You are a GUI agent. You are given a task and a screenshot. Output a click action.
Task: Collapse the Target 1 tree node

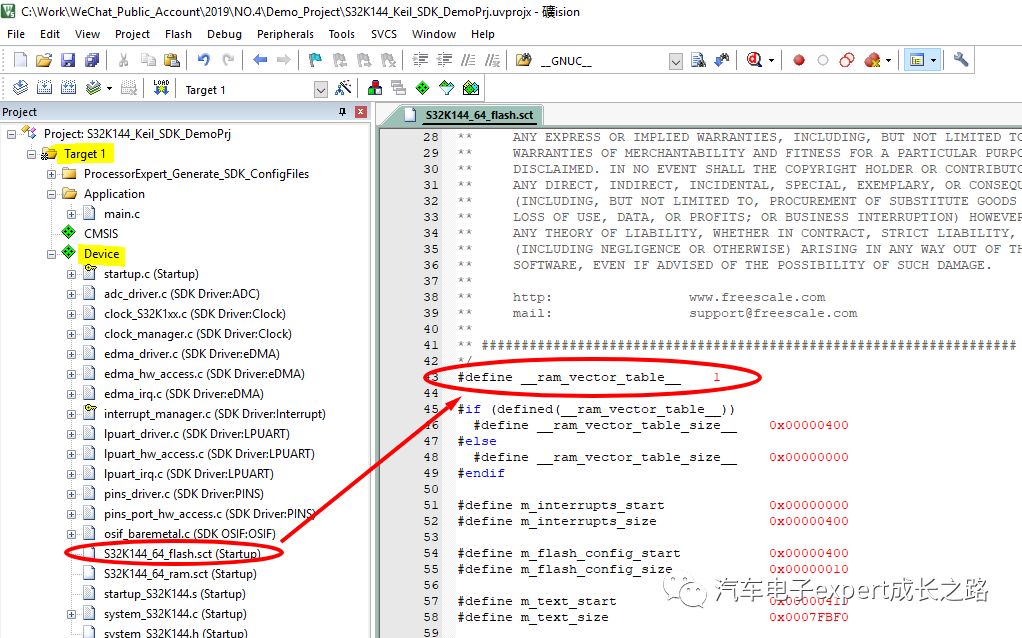pyautogui.click(x=29, y=153)
